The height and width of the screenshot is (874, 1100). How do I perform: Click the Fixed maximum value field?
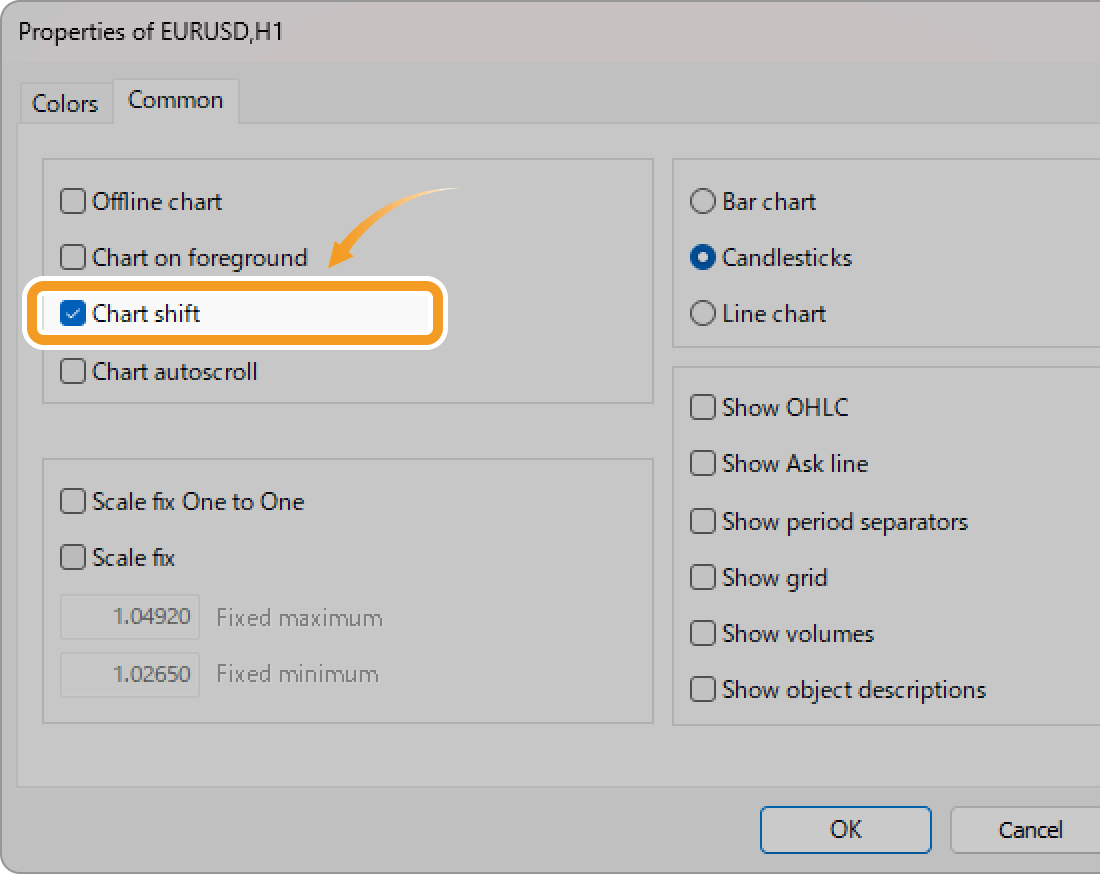point(130,616)
